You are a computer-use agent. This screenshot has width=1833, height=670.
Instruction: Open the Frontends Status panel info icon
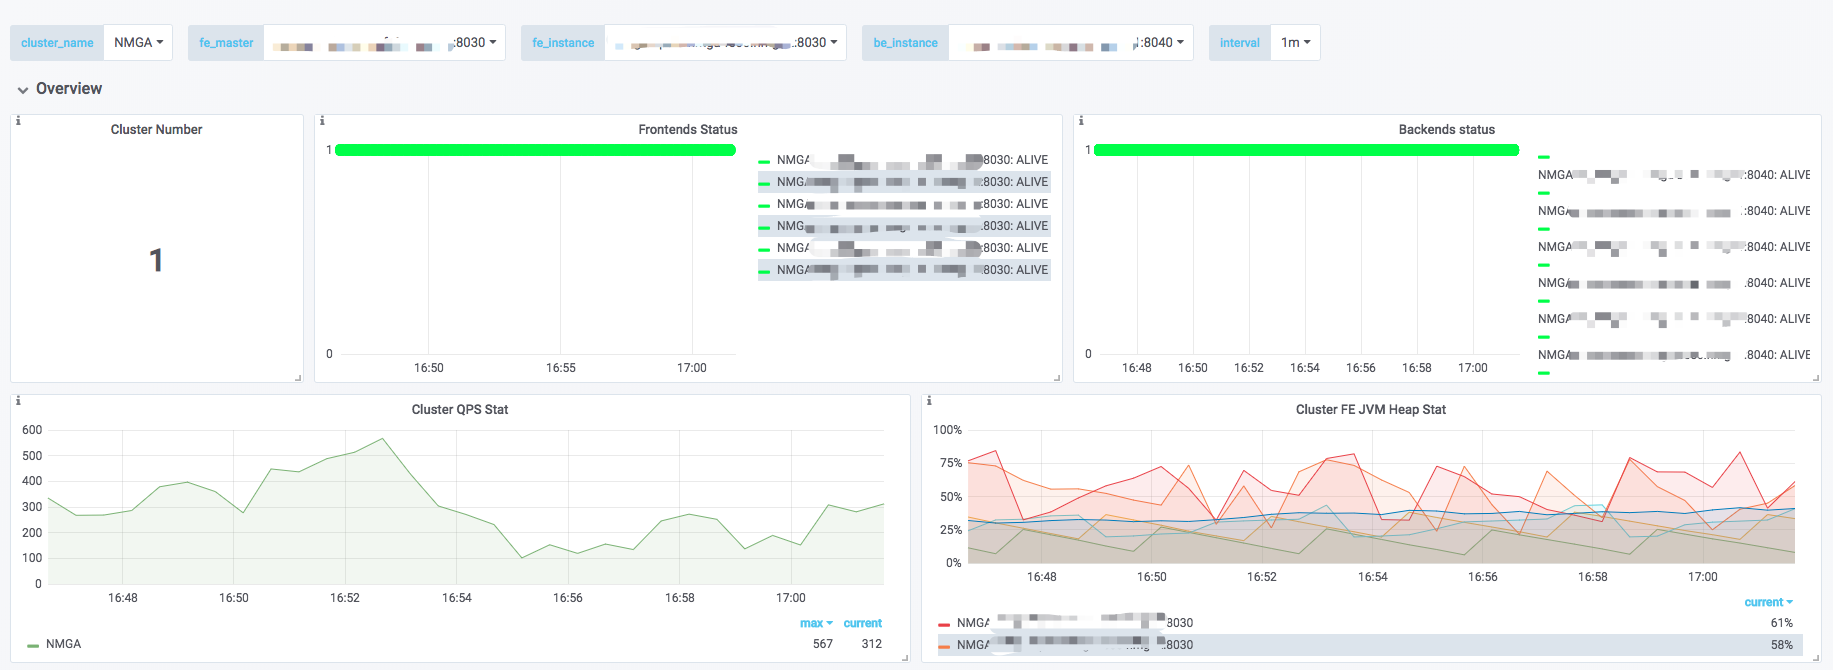click(x=322, y=121)
